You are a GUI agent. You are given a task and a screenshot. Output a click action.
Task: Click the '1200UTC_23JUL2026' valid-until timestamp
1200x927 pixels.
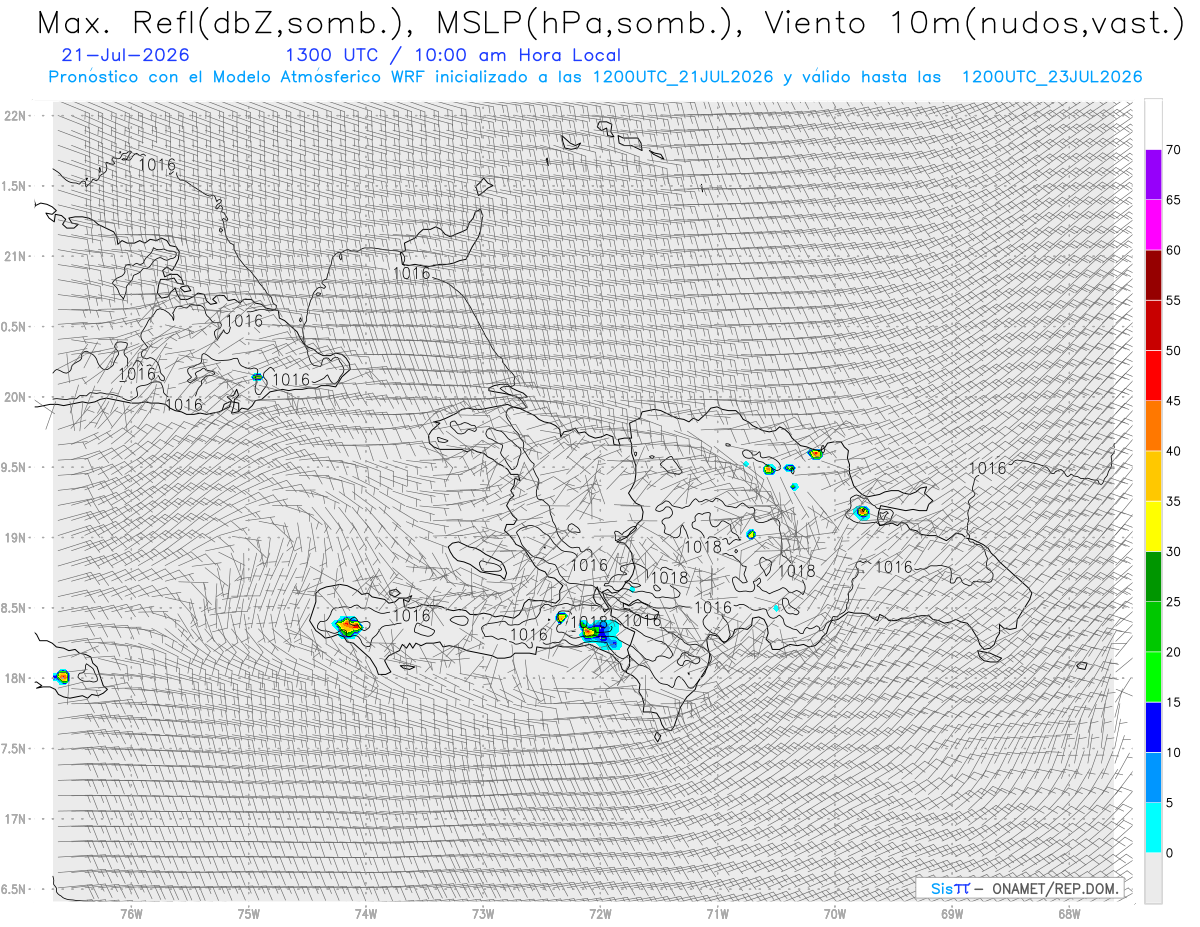pyautogui.click(x=1052, y=77)
